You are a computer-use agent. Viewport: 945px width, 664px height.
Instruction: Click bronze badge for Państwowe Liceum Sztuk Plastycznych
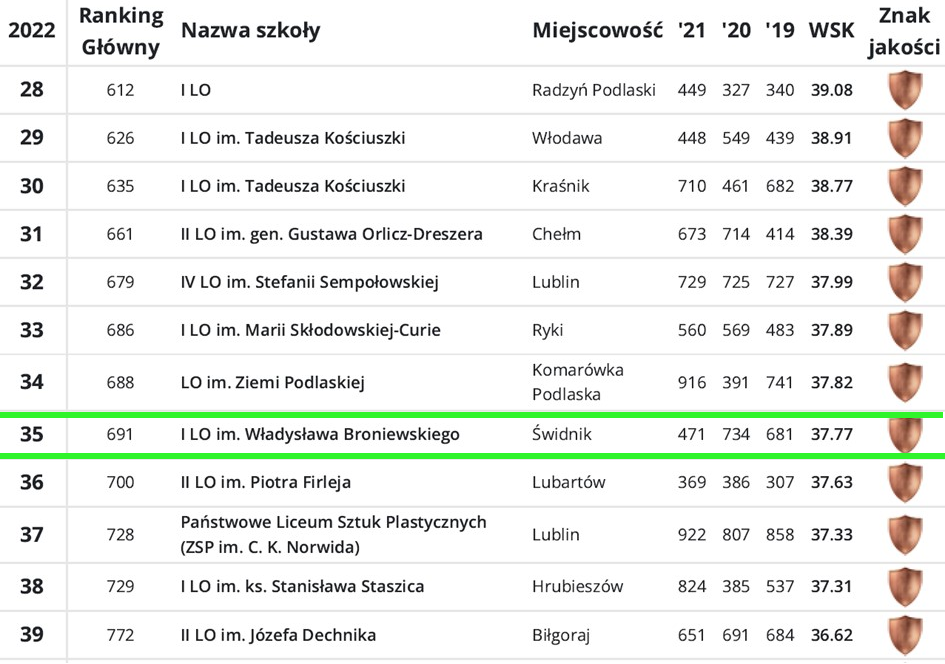click(905, 535)
